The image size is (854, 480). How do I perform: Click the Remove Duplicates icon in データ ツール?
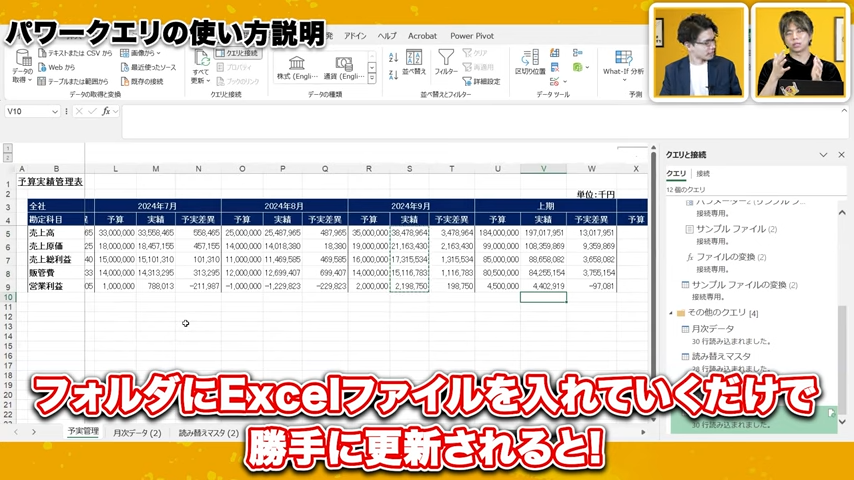(554, 67)
